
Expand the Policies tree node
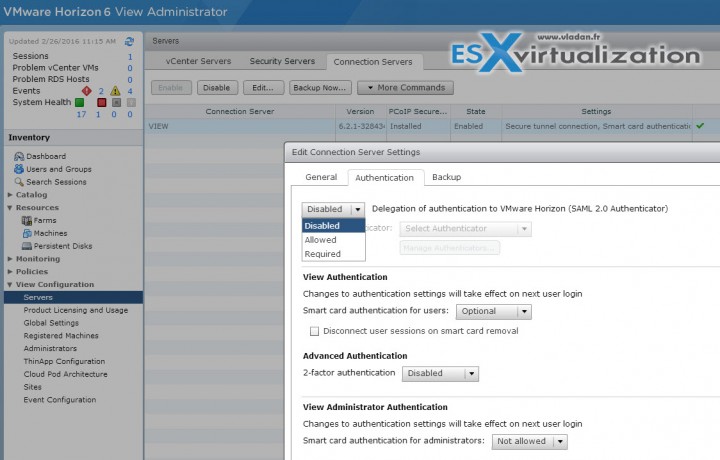tap(10, 272)
